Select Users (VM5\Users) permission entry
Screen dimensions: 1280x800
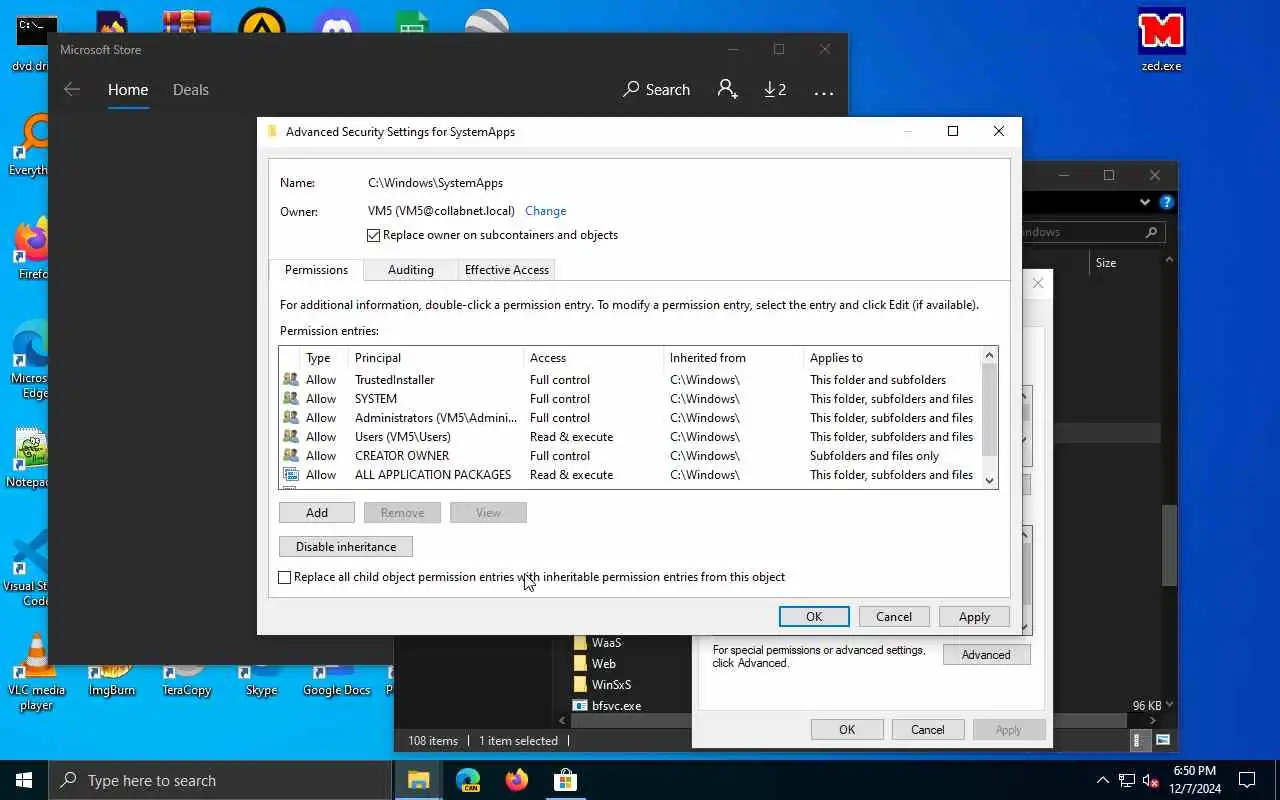630,437
